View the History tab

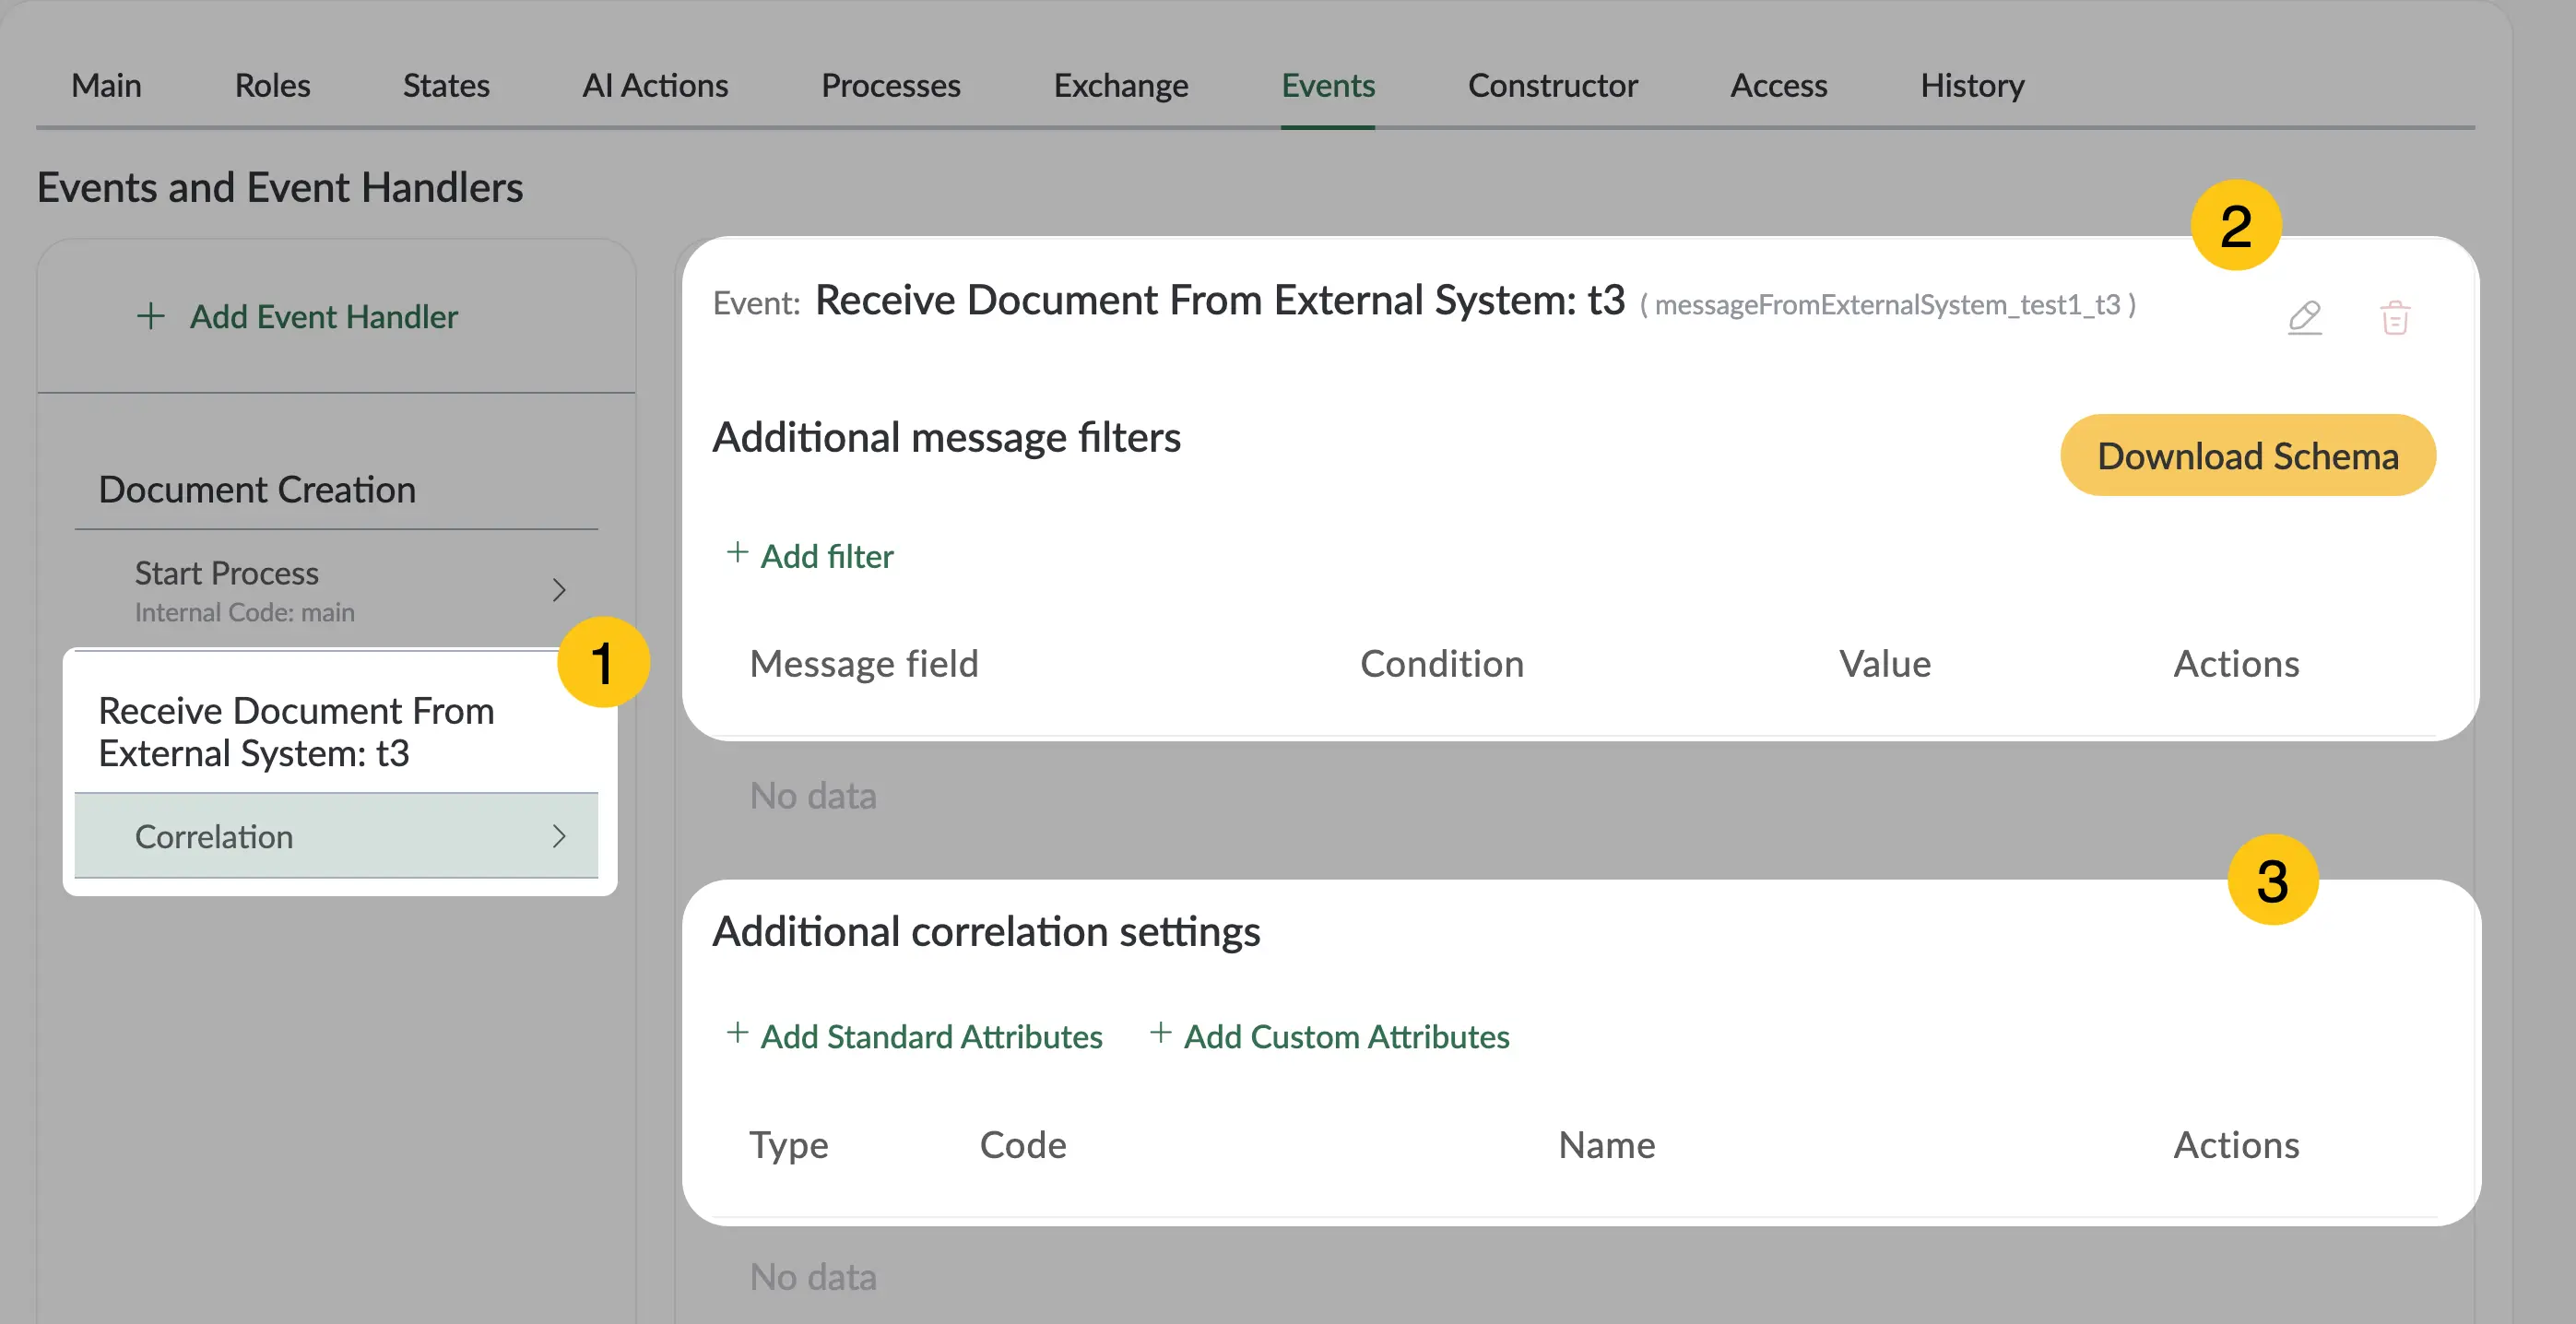[x=1972, y=85]
